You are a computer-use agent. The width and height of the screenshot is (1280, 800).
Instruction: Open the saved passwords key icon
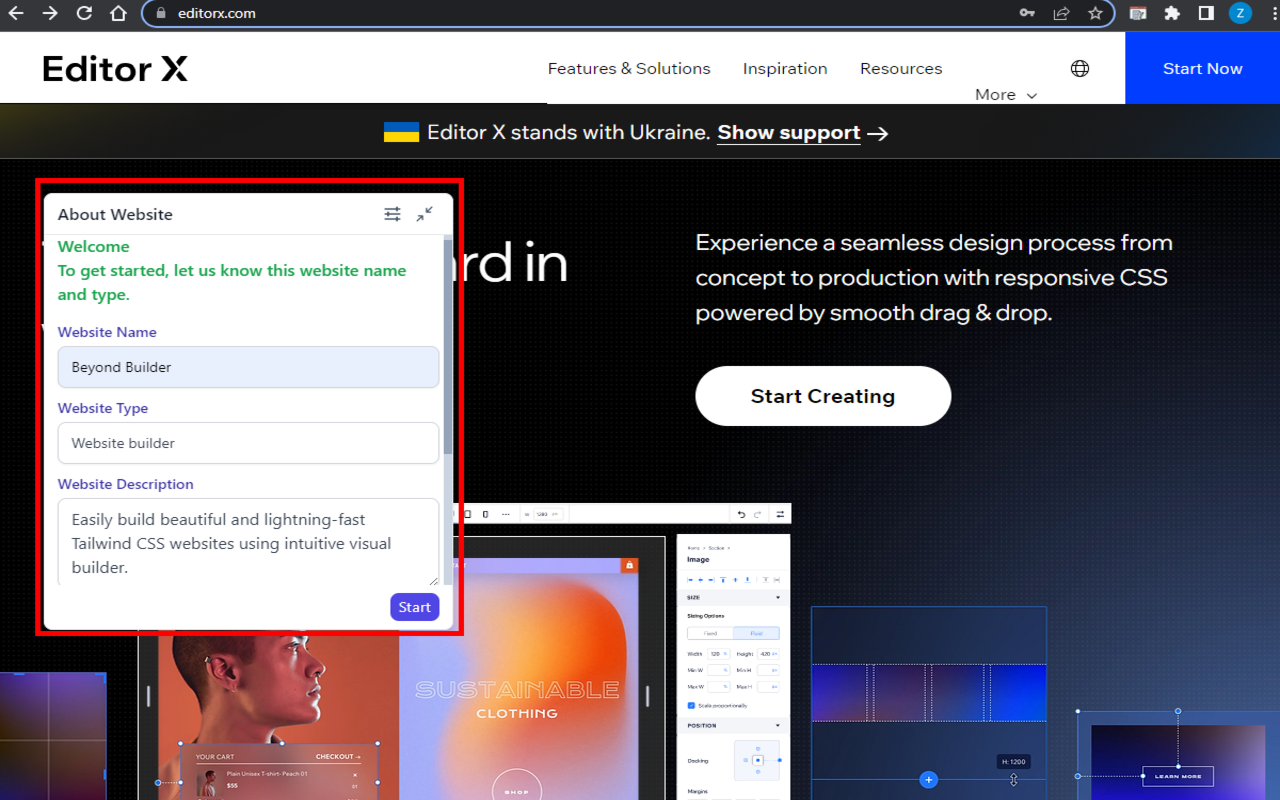pos(1027,13)
